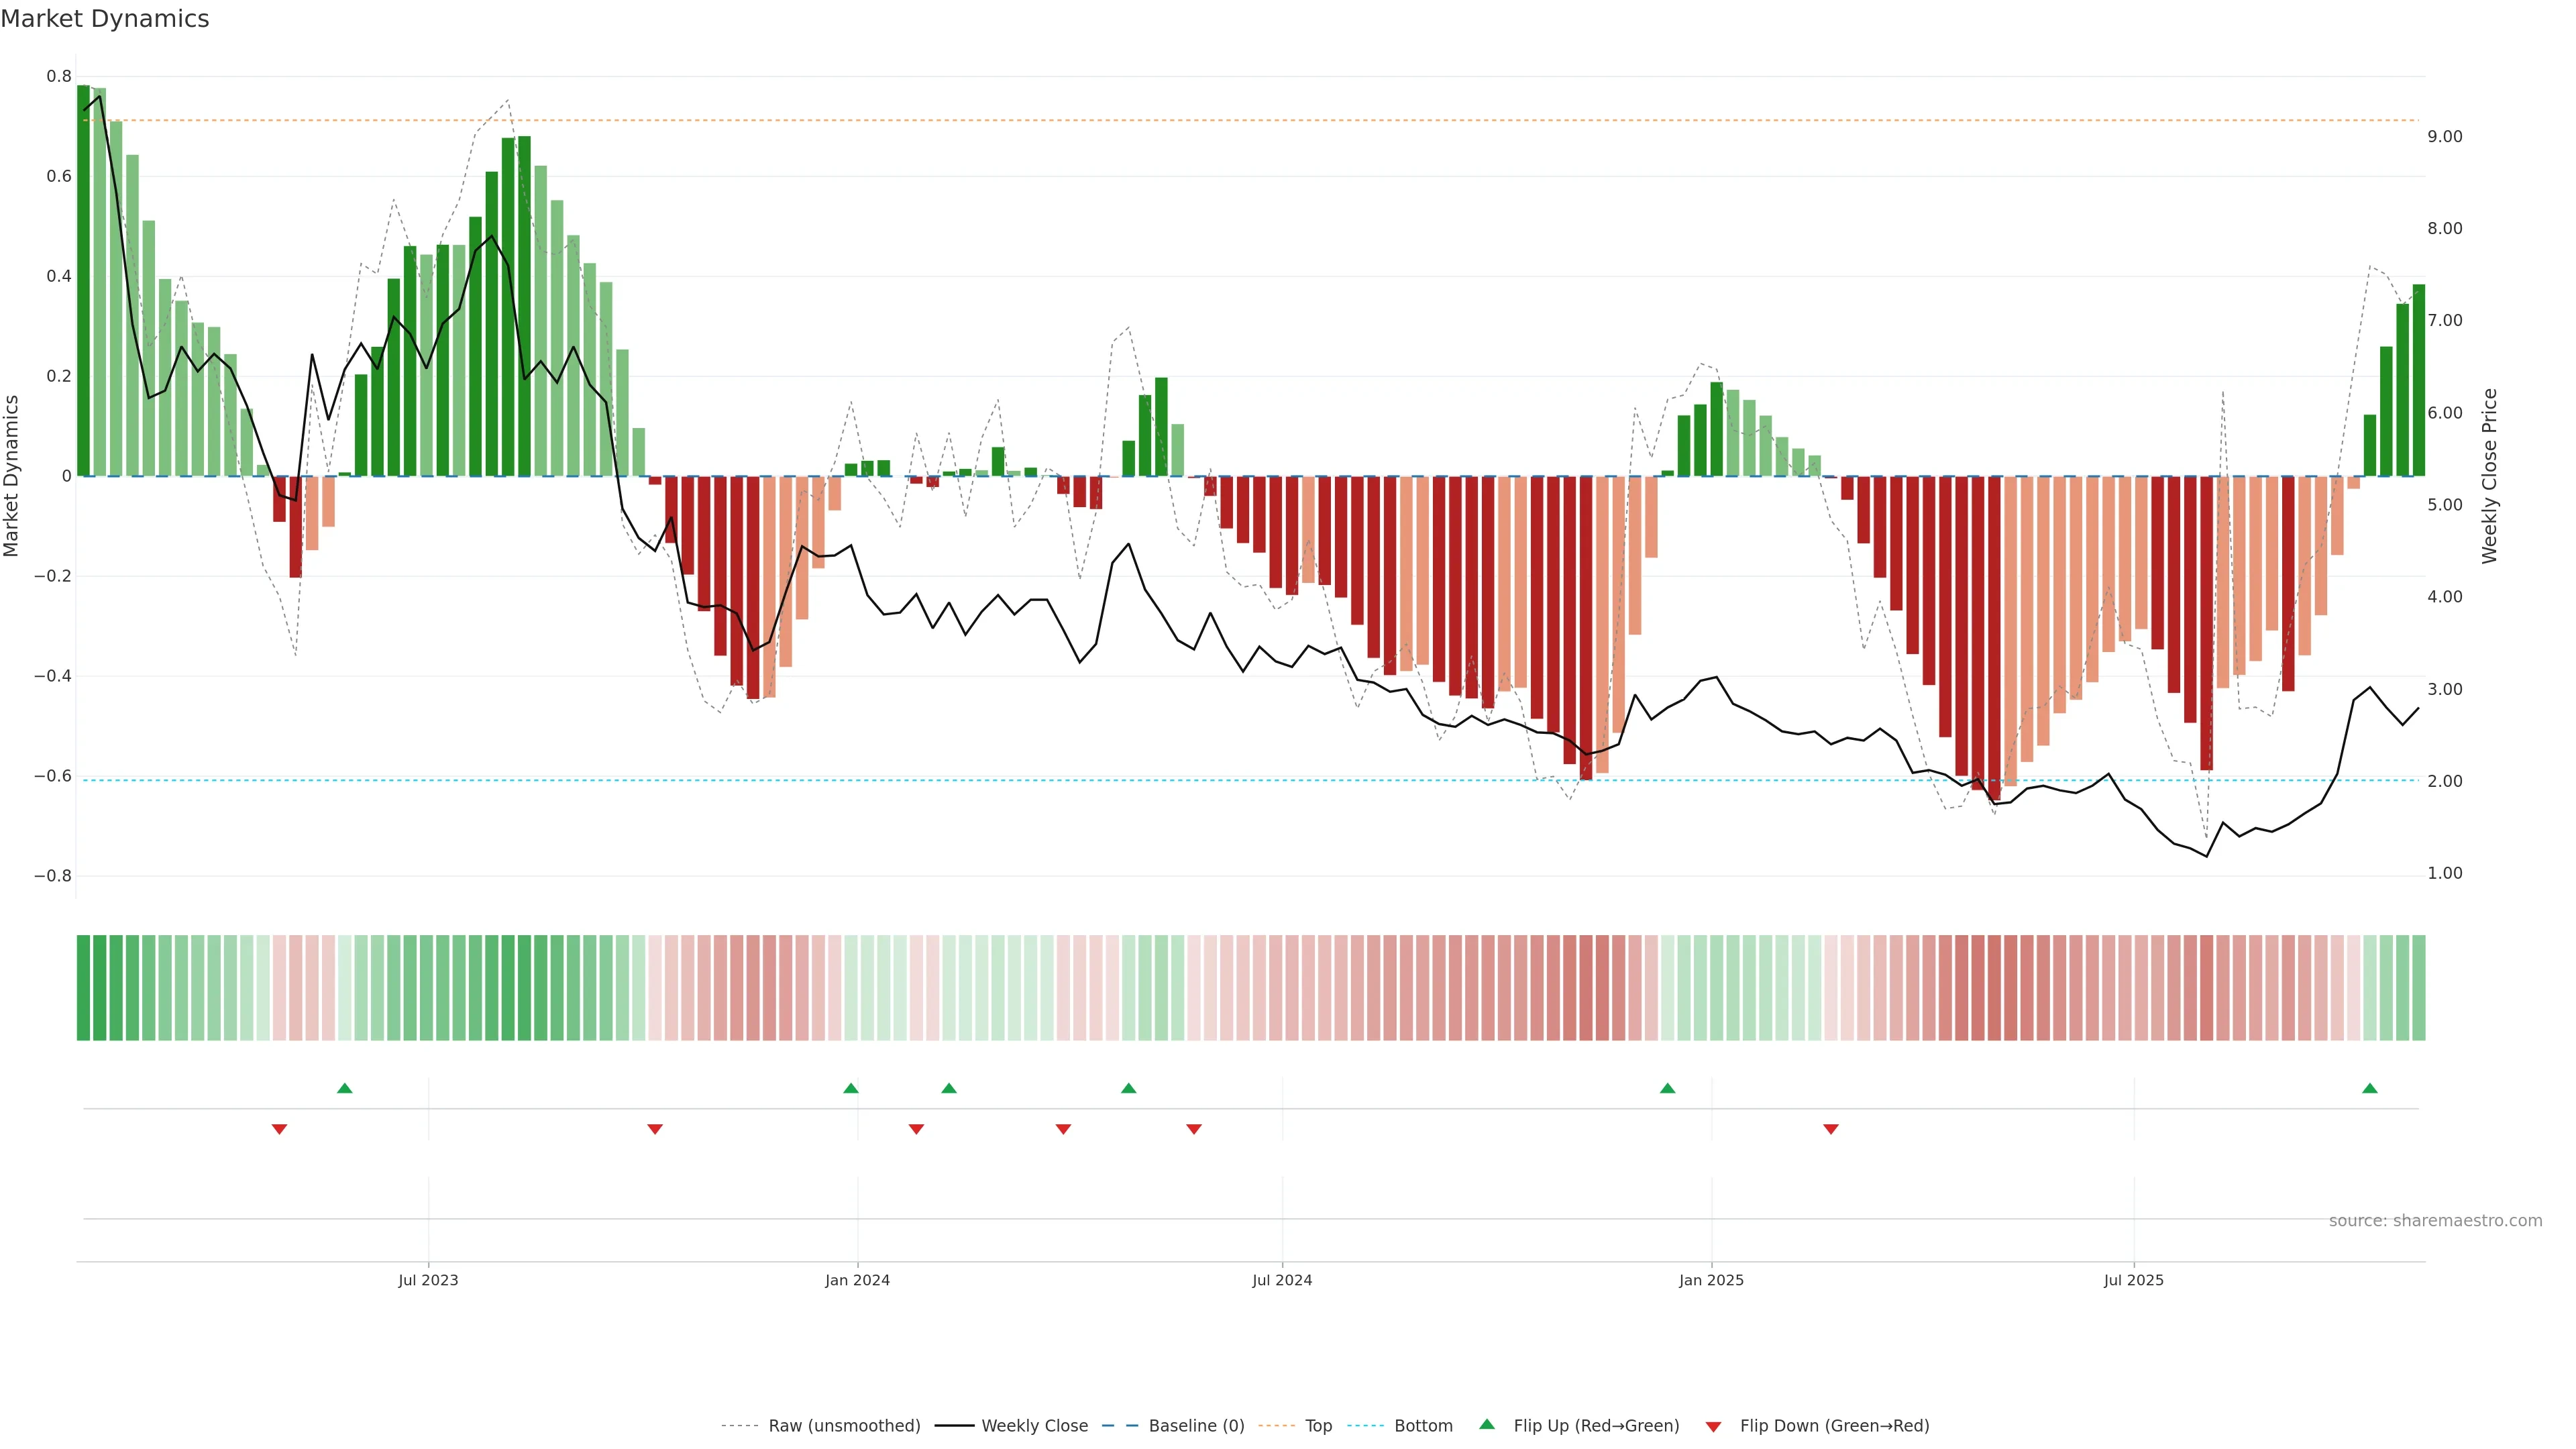Click the Top legend entry
Viewport: 2576px width, 1449px height.
pos(1318,1426)
